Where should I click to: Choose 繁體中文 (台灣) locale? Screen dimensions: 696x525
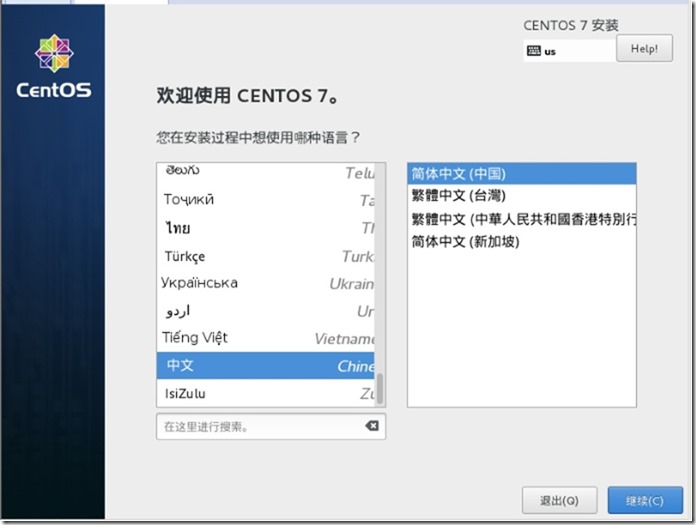tap(522, 195)
